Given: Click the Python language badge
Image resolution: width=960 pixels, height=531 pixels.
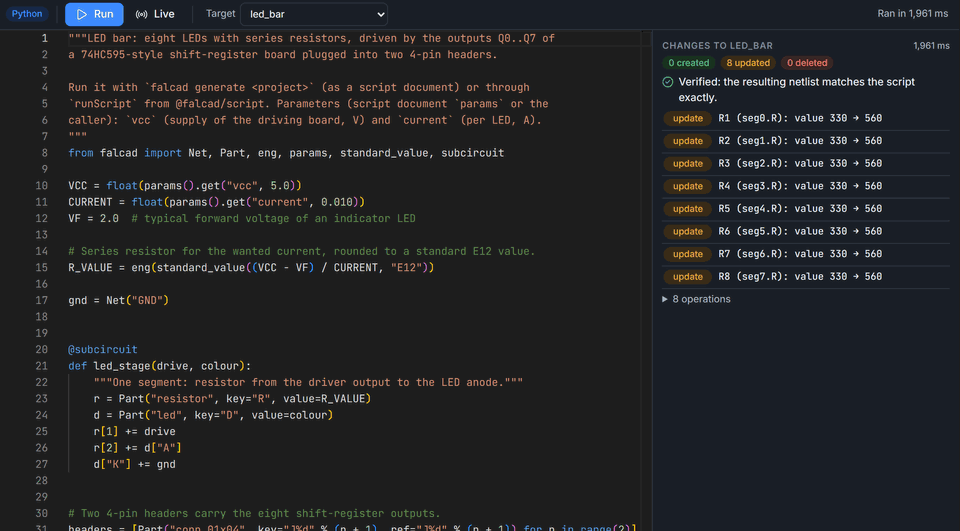Looking at the screenshot, I should click(27, 14).
